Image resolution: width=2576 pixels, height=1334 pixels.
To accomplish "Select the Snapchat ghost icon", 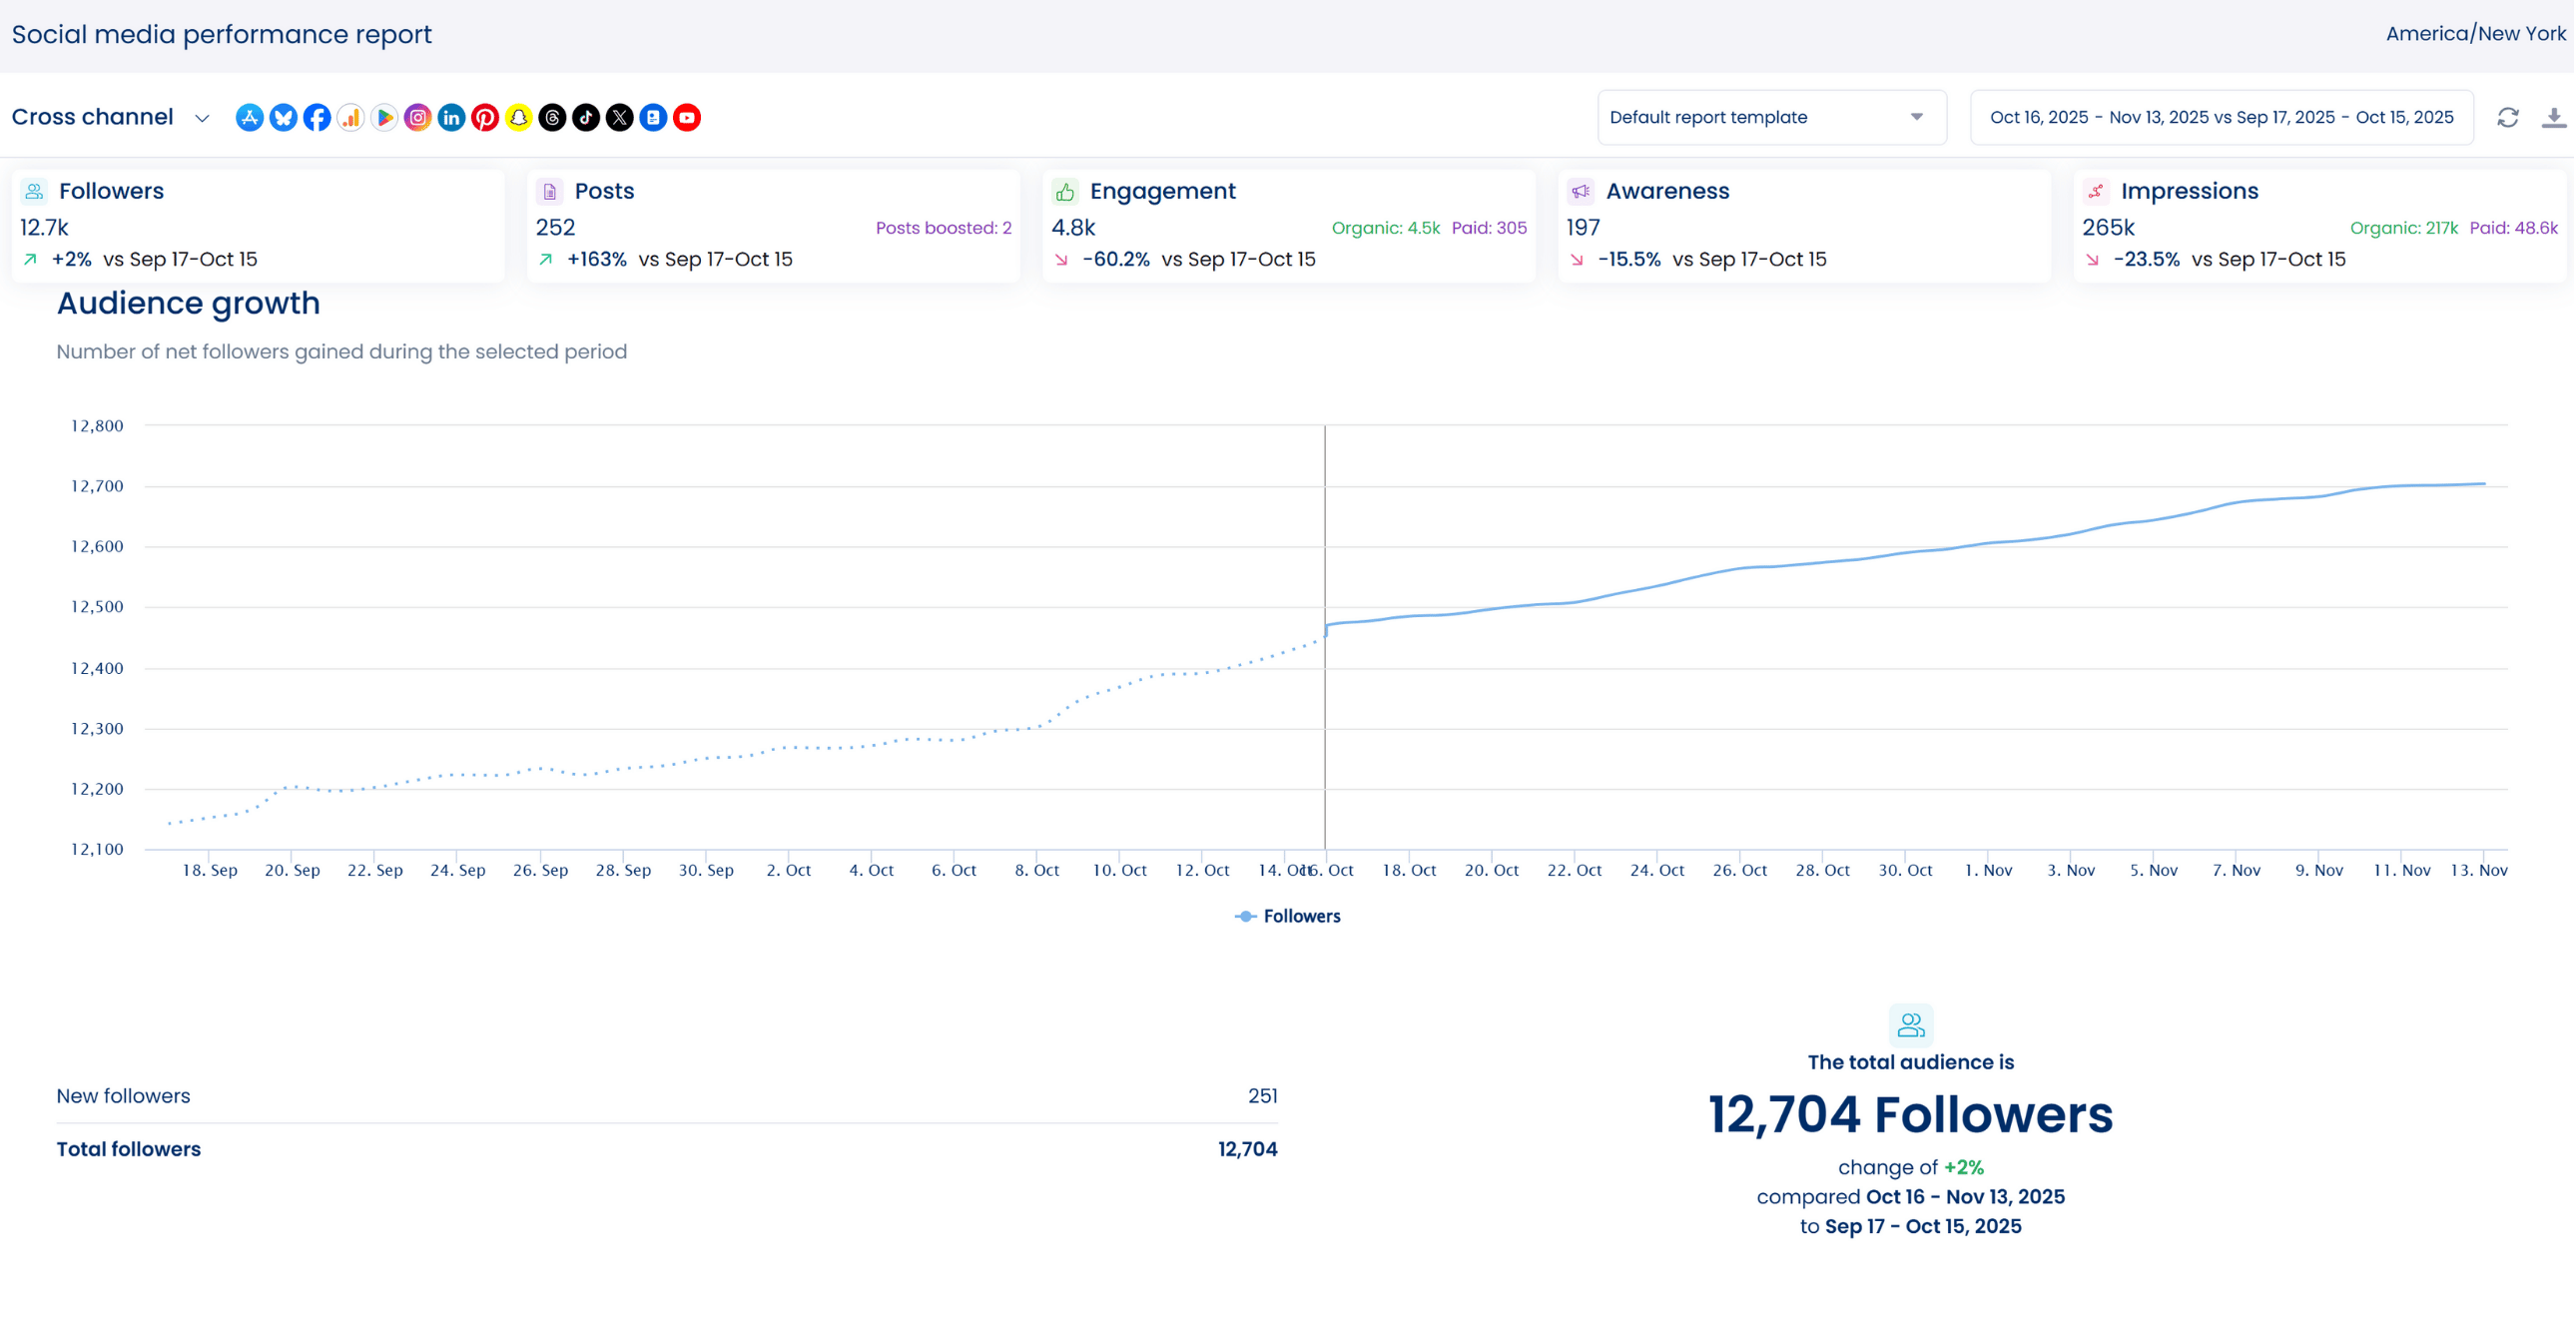I will (519, 118).
